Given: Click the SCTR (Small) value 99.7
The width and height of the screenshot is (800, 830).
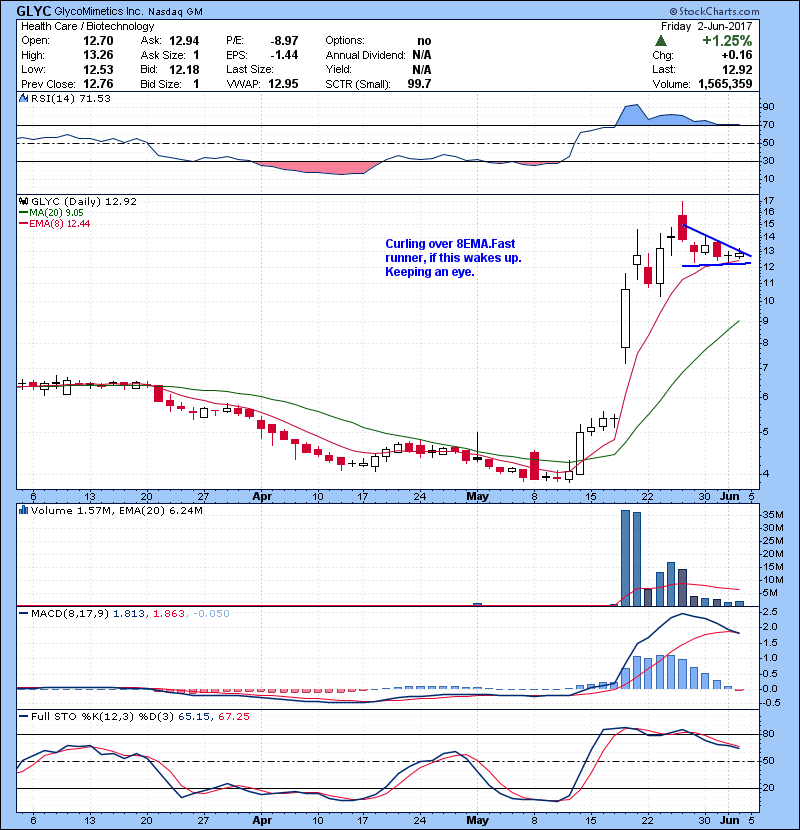Looking at the screenshot, I should coord(419,84).
